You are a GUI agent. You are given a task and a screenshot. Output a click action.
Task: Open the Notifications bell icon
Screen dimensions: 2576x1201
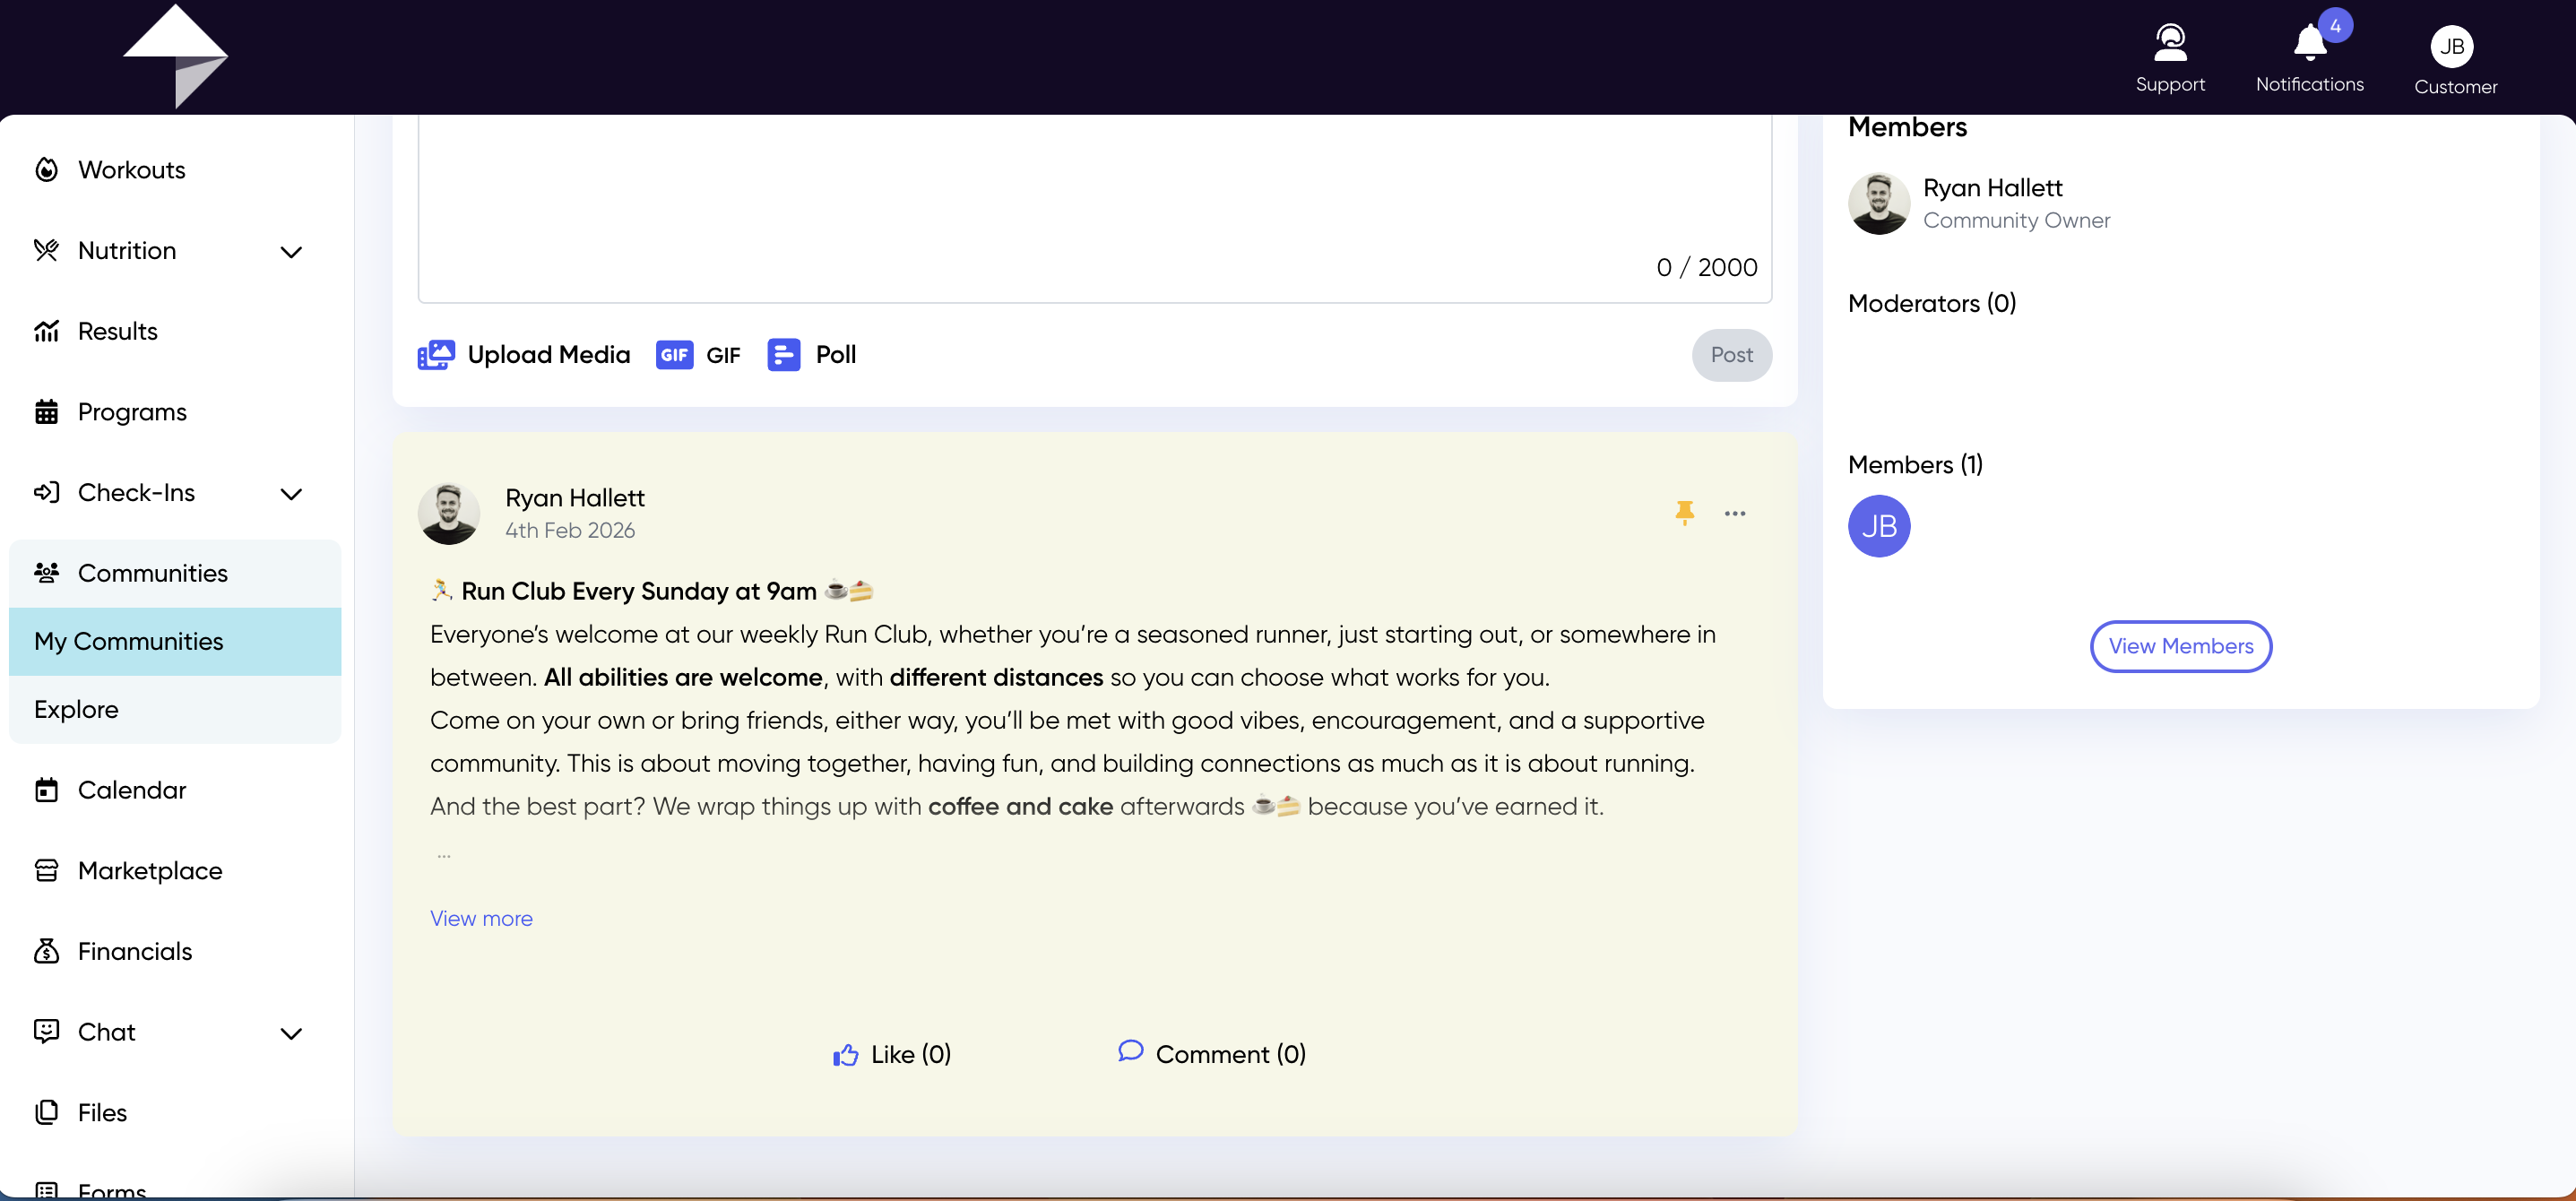coord(2309,43)
